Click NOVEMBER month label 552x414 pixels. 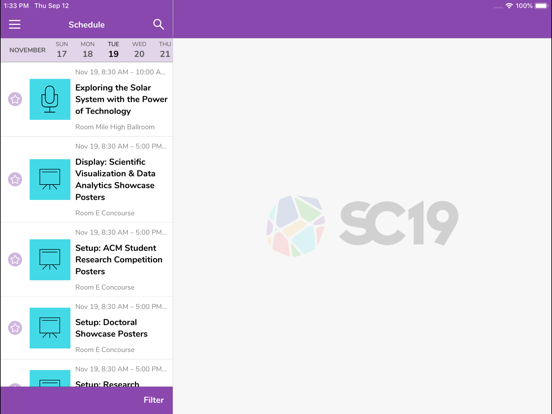coord(27,50)
